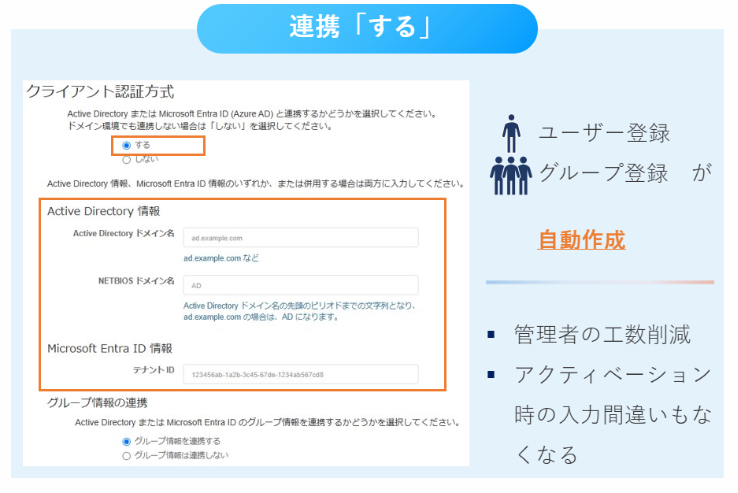Click the テナント ID input field
The image size is (738, 493).
pyautogui.click(x=300, y=375)
